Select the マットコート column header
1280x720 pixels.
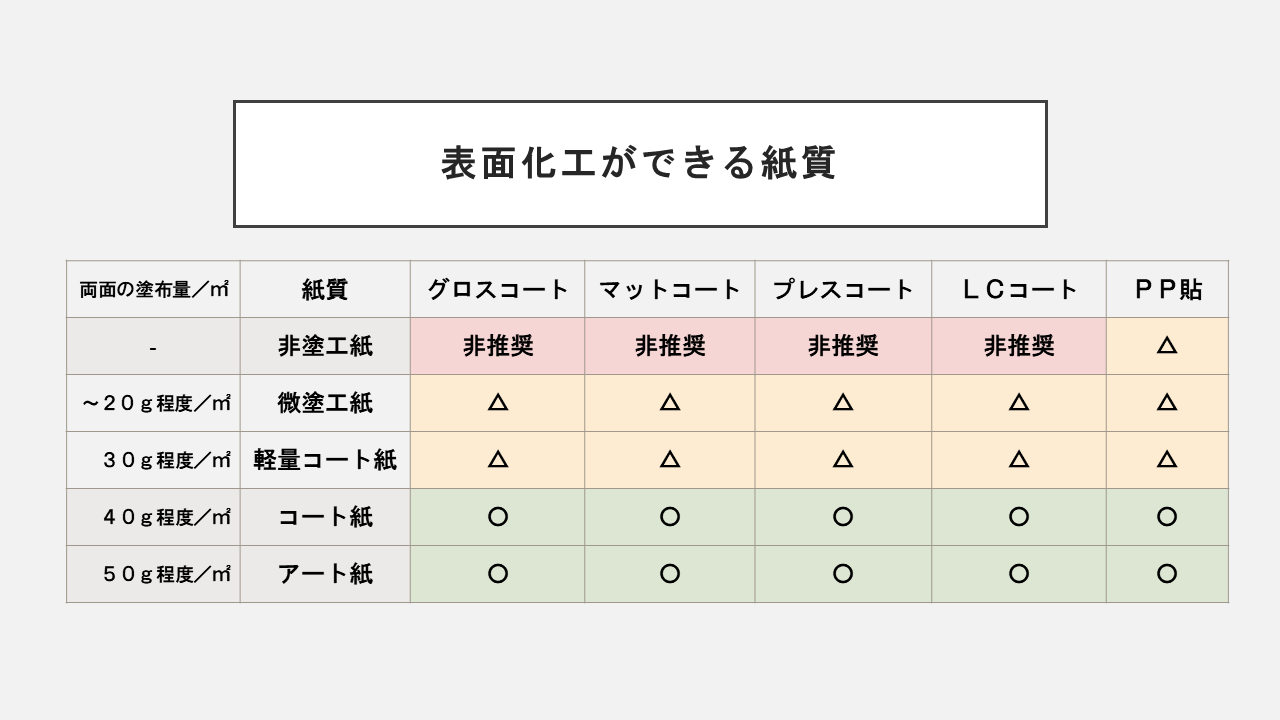(x=670, y=290)
